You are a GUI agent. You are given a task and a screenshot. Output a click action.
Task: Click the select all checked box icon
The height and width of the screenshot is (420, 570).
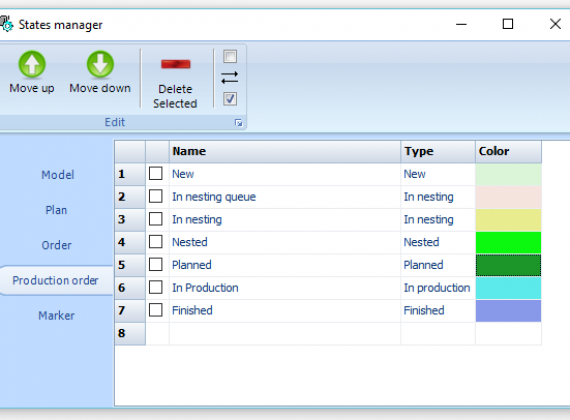coord(230,99)
